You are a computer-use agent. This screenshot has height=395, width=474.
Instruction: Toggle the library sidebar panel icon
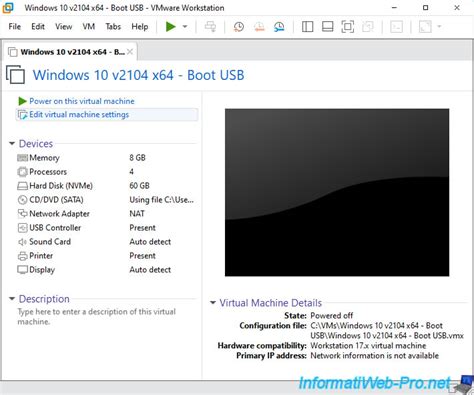click(307, 27)
